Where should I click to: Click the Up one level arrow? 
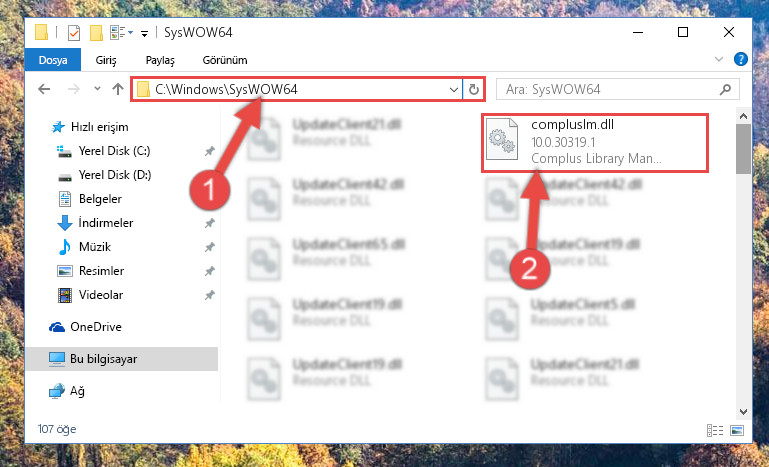pos(118,89)
